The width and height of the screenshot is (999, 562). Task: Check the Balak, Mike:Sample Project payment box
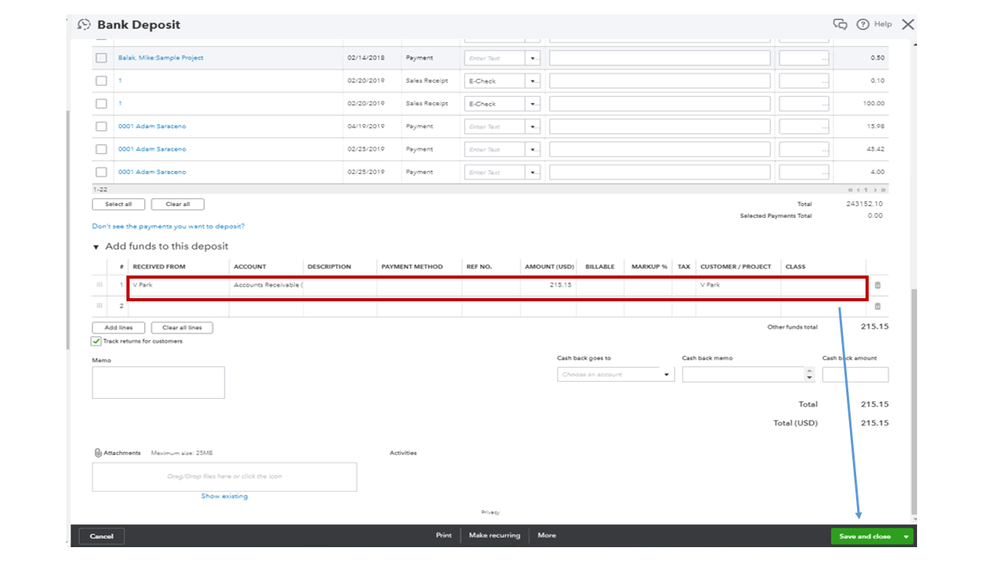click(101, 58)
